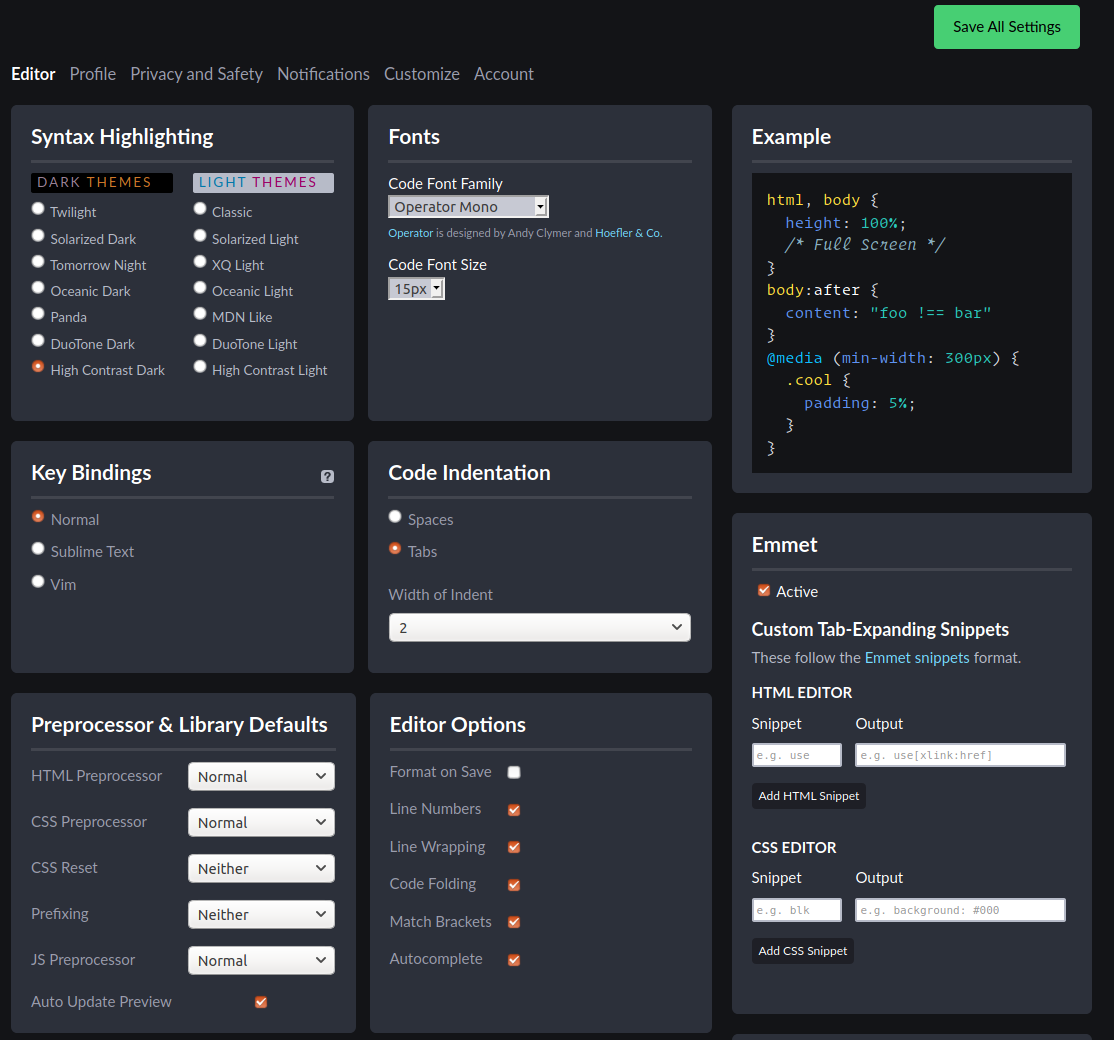The image size is (1114, 1040).
Task: Open the Privacy and Safety tab
Action: [x=196, y=73]
